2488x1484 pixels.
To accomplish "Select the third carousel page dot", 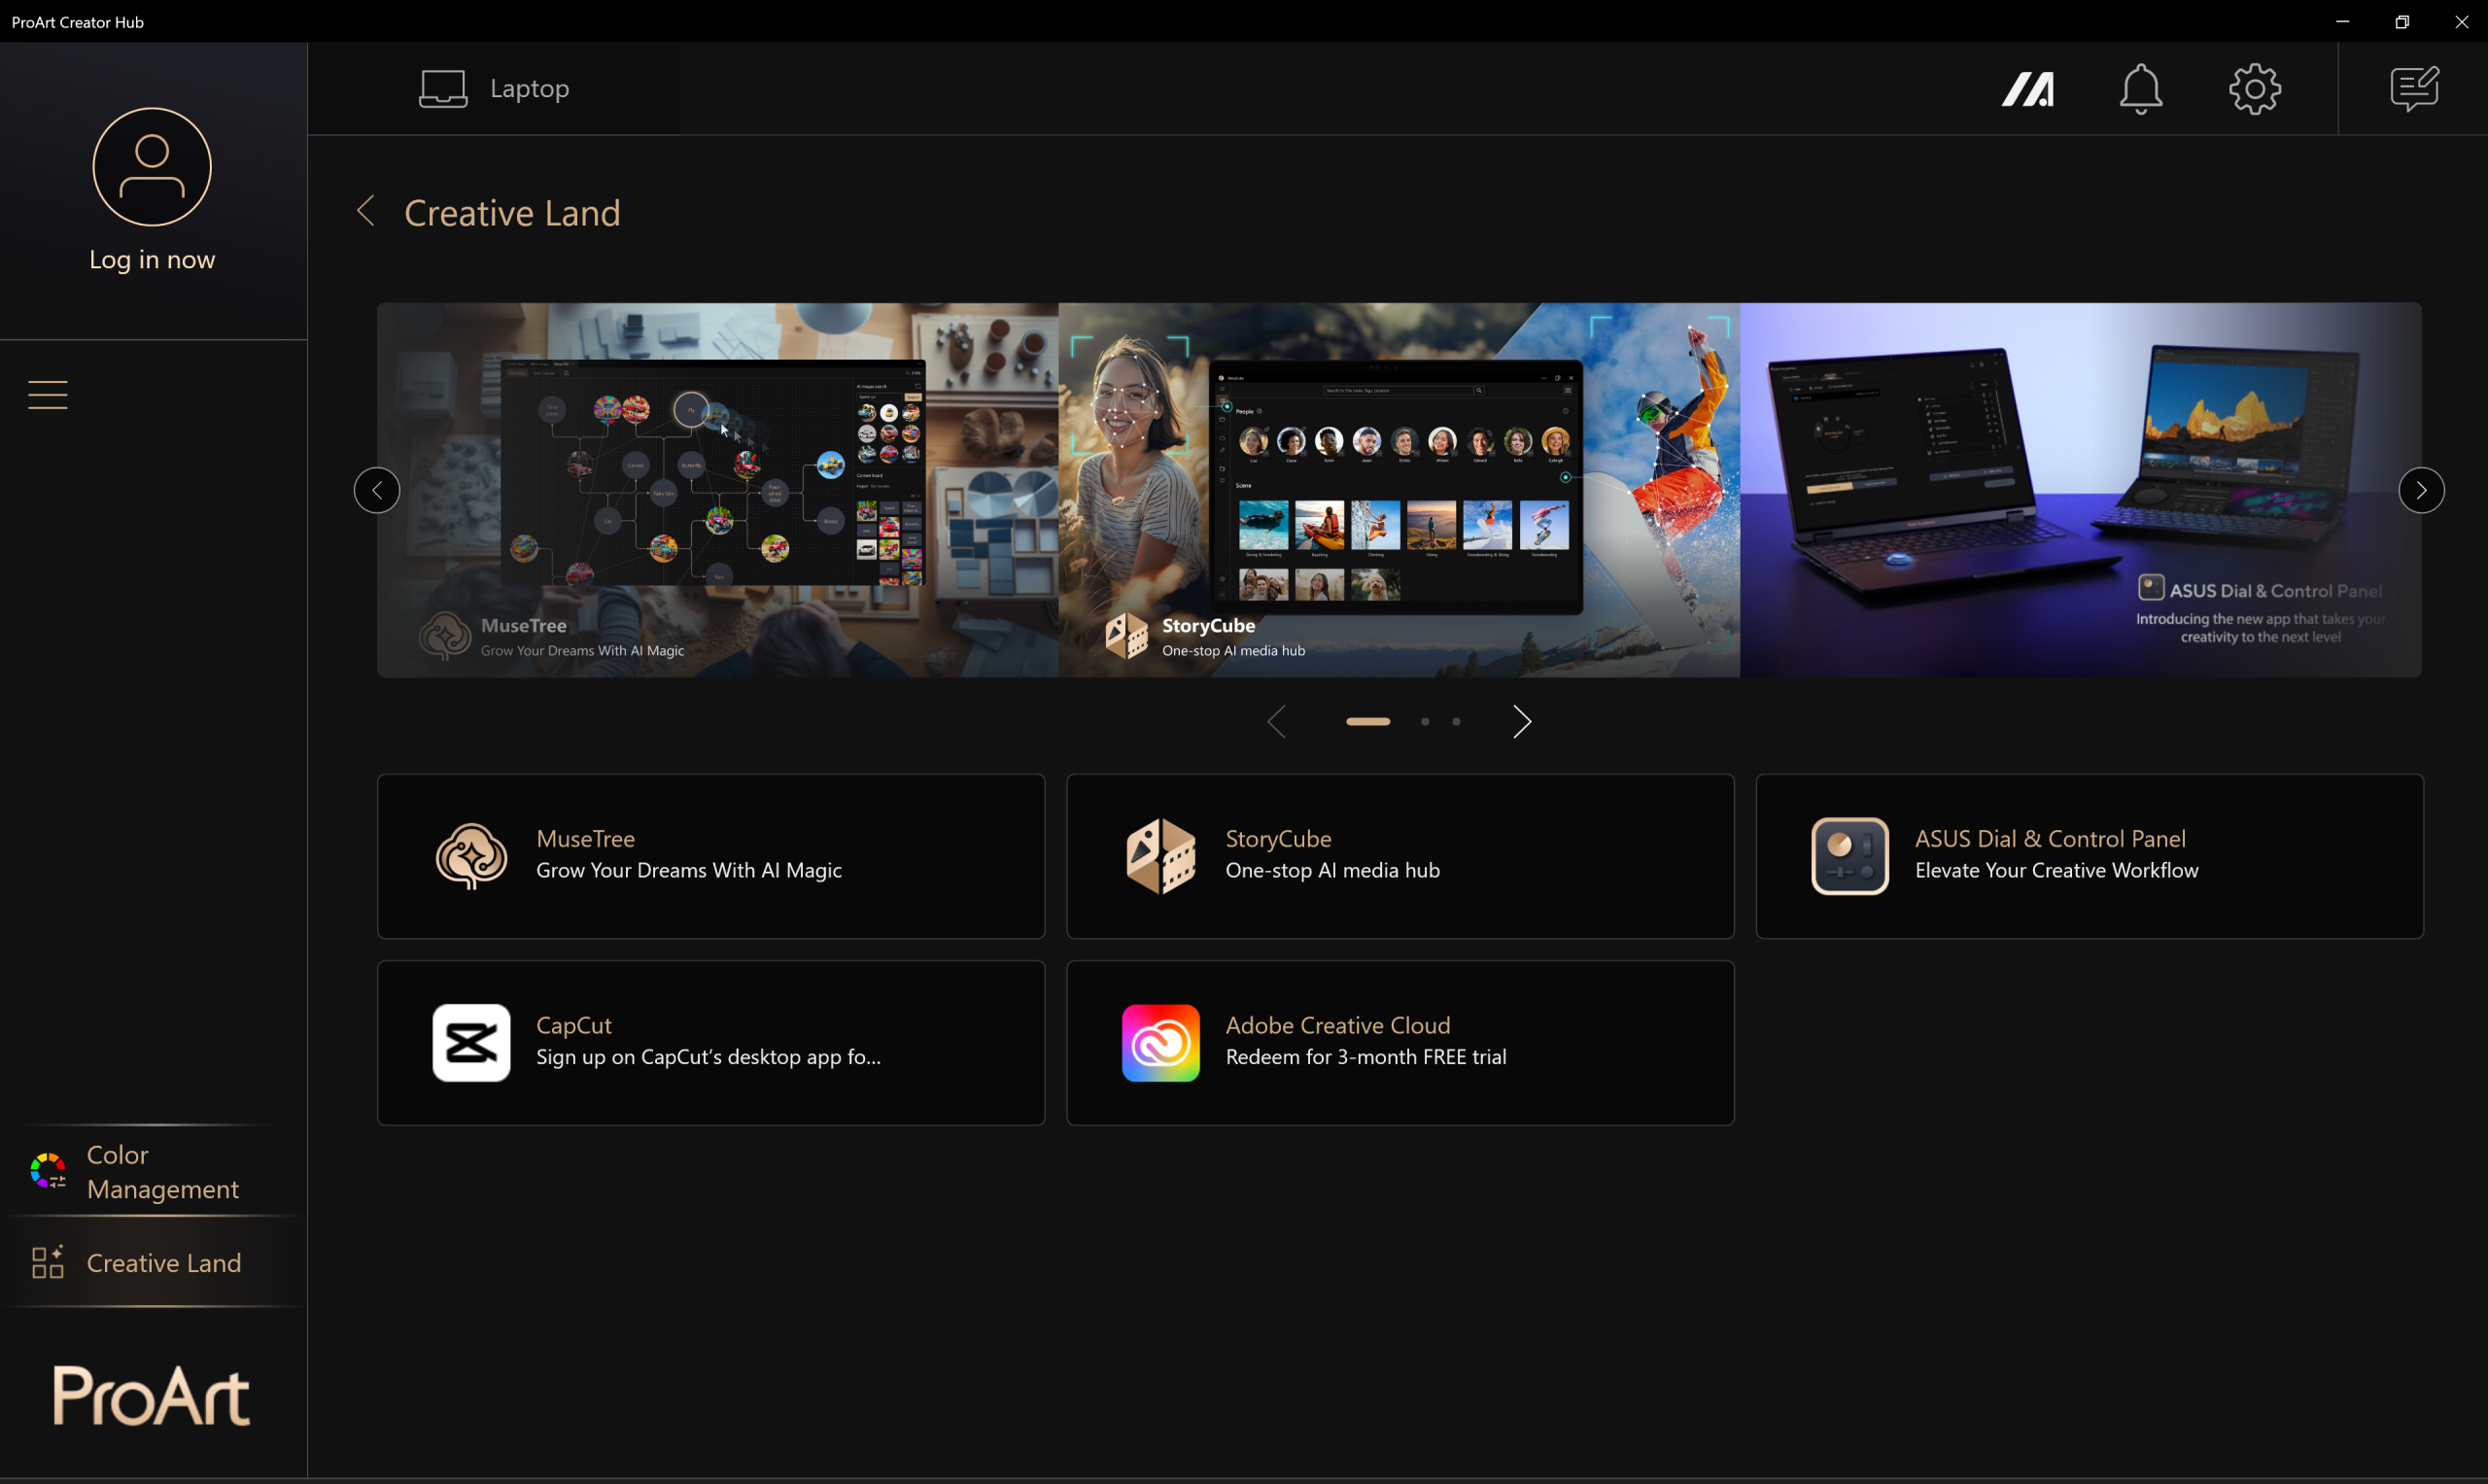I will (x=1456, y=721).
